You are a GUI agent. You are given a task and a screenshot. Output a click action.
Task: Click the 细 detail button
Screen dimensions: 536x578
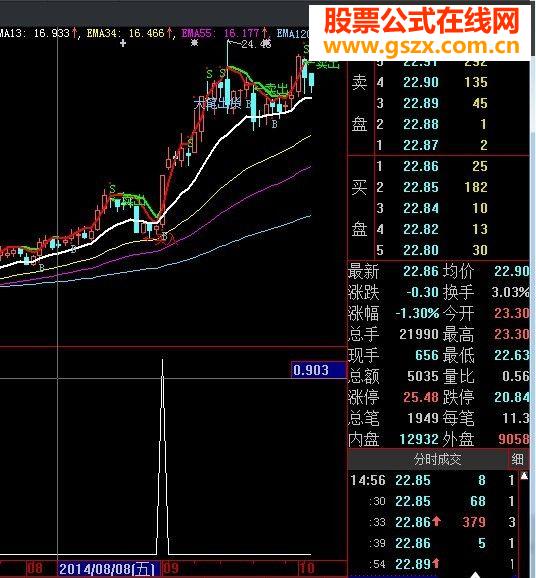click(518, 459)
